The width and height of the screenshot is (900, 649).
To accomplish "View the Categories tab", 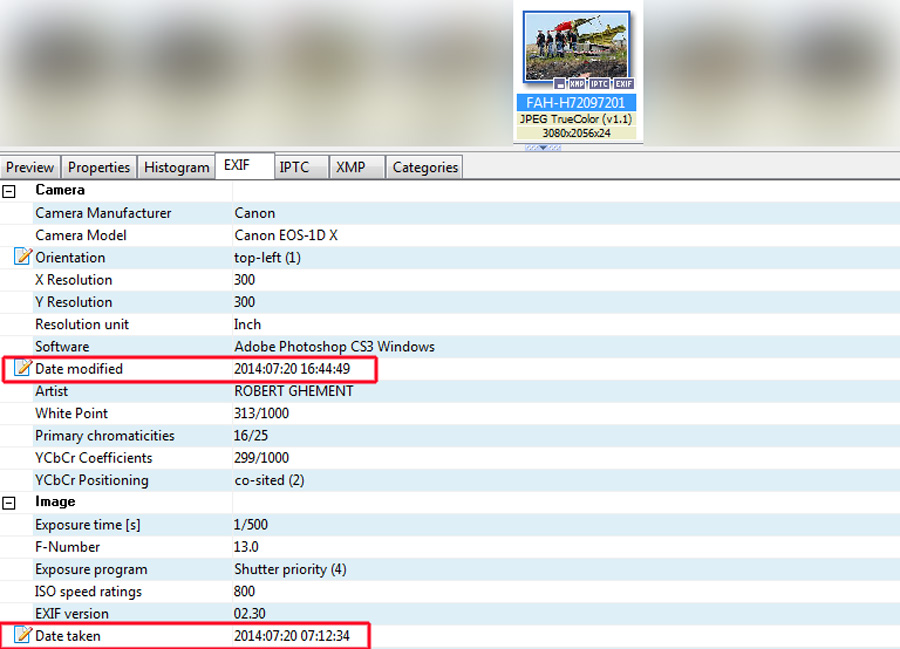I will pos(425,168).
